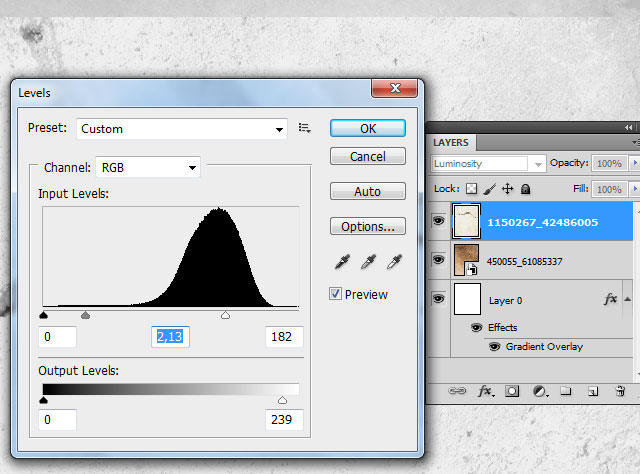Click the link layers icon

tap(457, 391)
